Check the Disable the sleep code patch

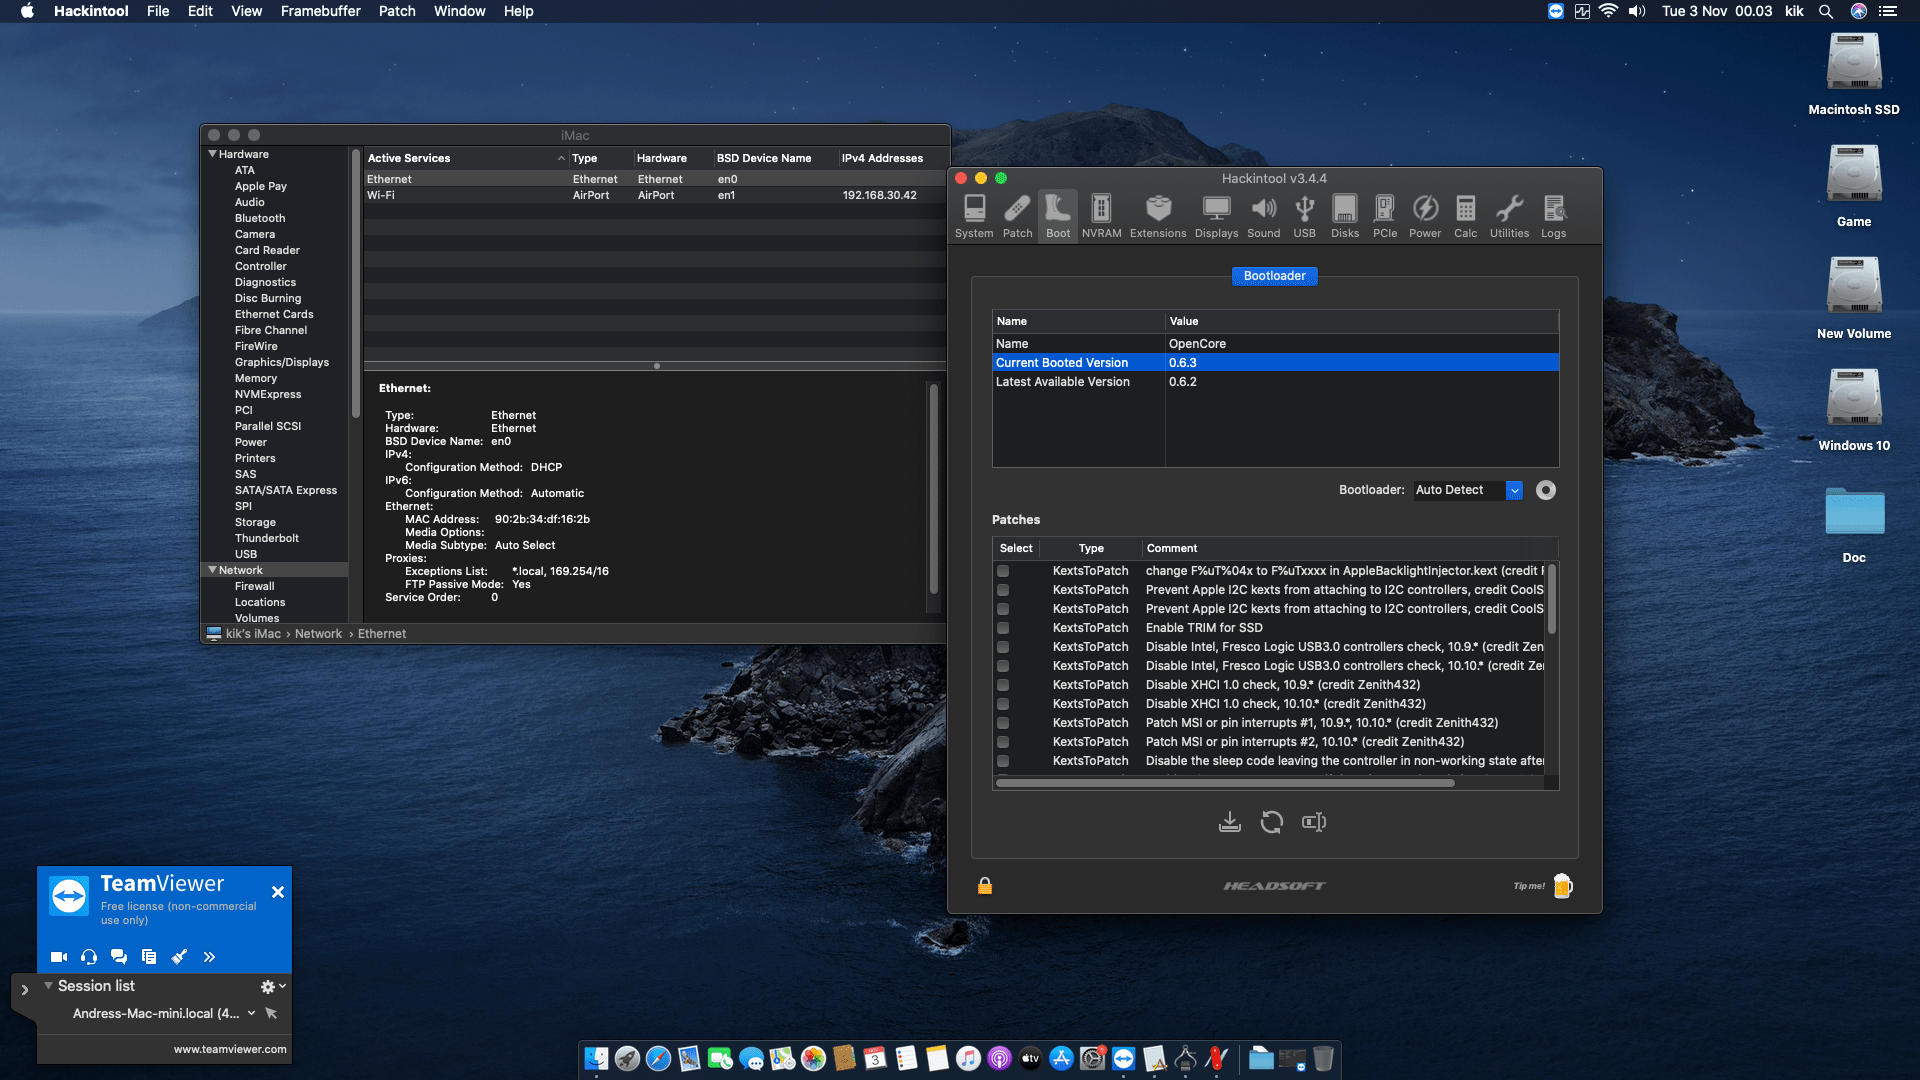[1003, 761]
